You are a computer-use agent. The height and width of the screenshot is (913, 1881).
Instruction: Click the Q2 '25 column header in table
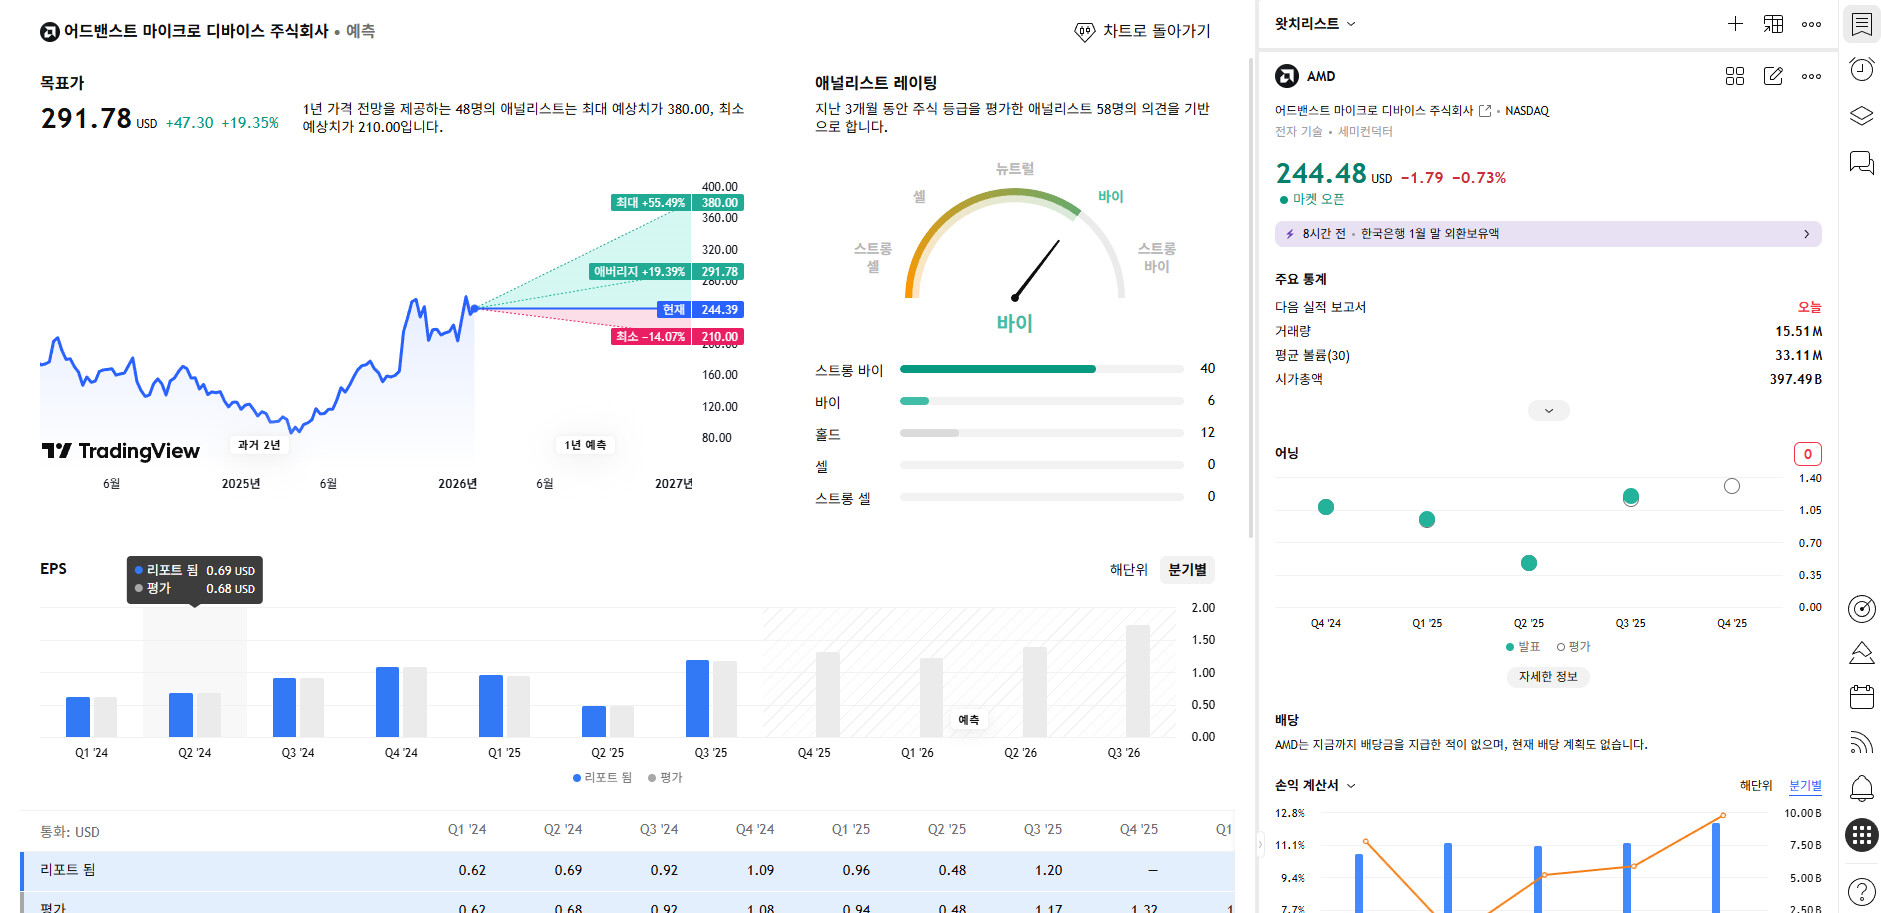pyautogui.click(x=946, y=829)
